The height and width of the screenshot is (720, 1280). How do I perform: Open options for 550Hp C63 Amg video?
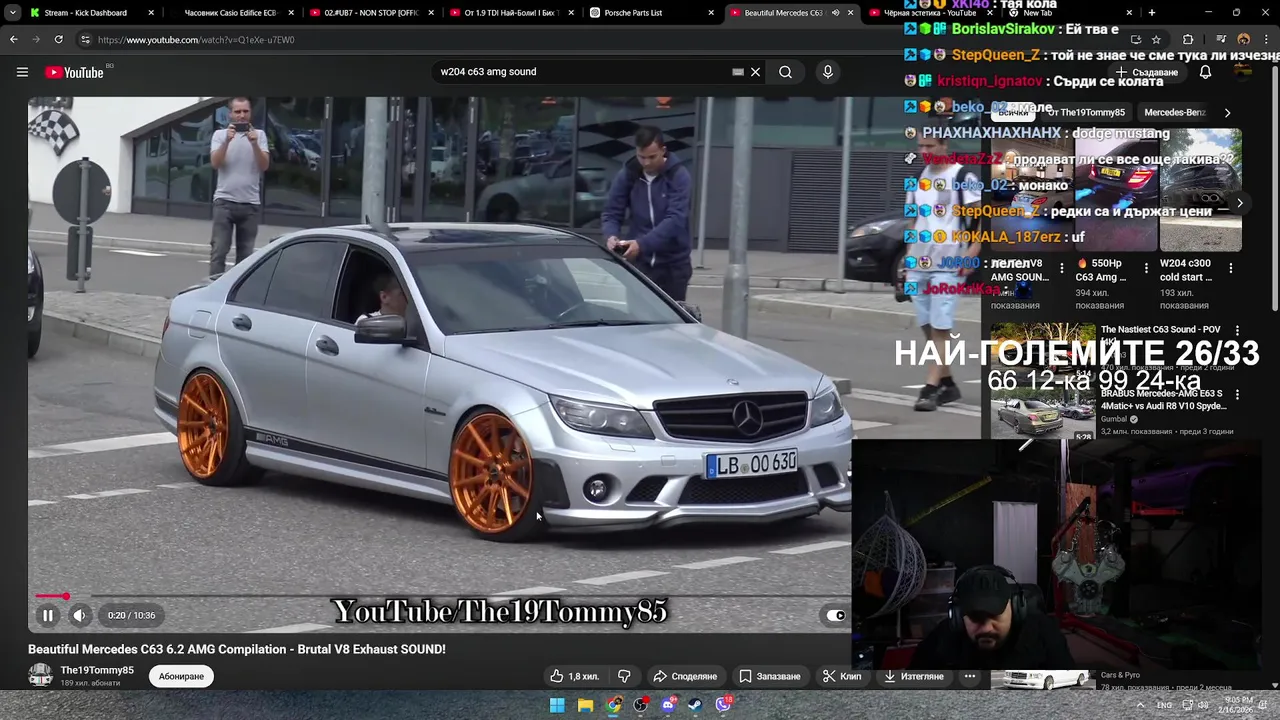pos(1147,268)
